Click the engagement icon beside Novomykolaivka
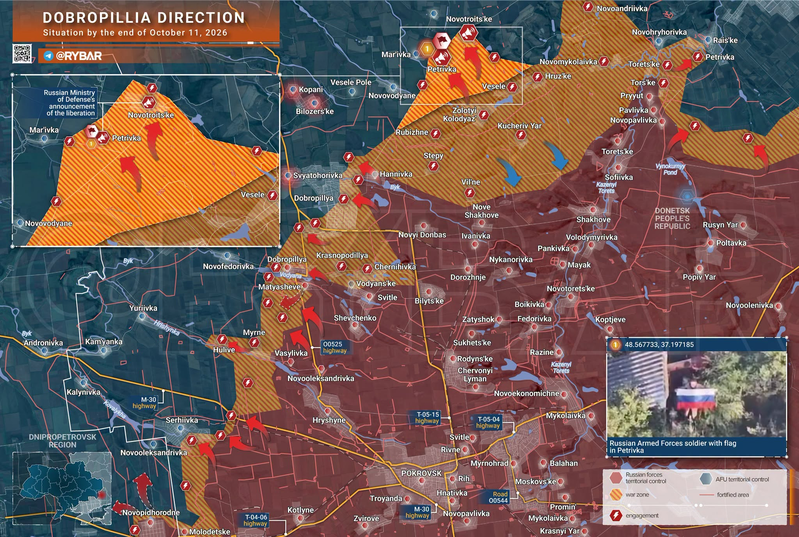 point(604,62)
